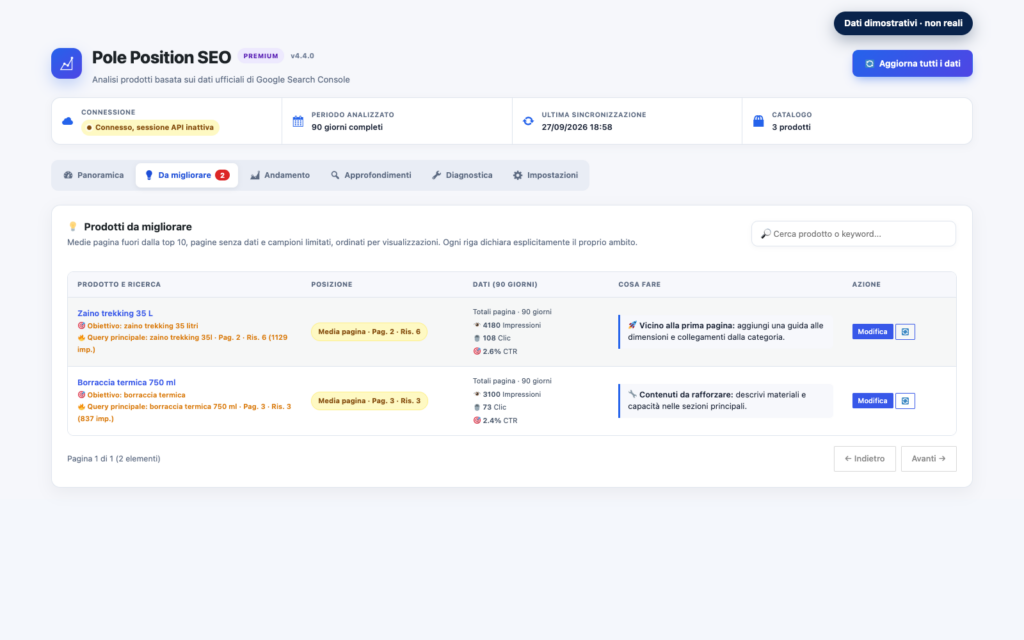
Task: Click the text 90 giorni completi
Action: [347, 127]
